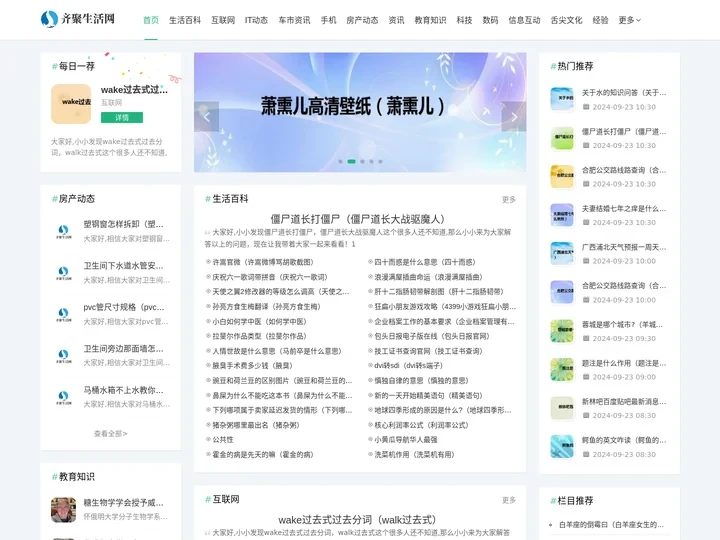Viewport: 720px width, 540px height.
Task: Click 更多 in 生活百科 section
Action: (x=509, y=199)
